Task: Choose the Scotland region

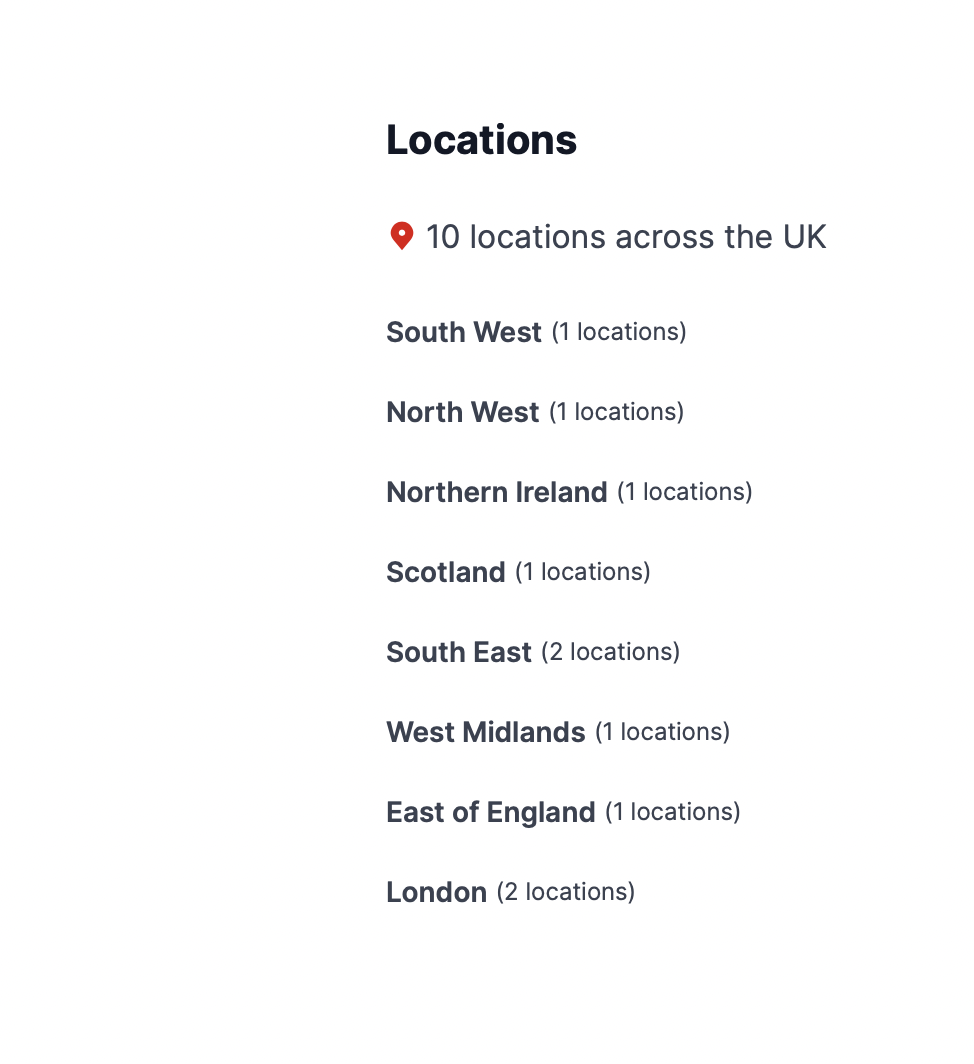Action: 445,572
